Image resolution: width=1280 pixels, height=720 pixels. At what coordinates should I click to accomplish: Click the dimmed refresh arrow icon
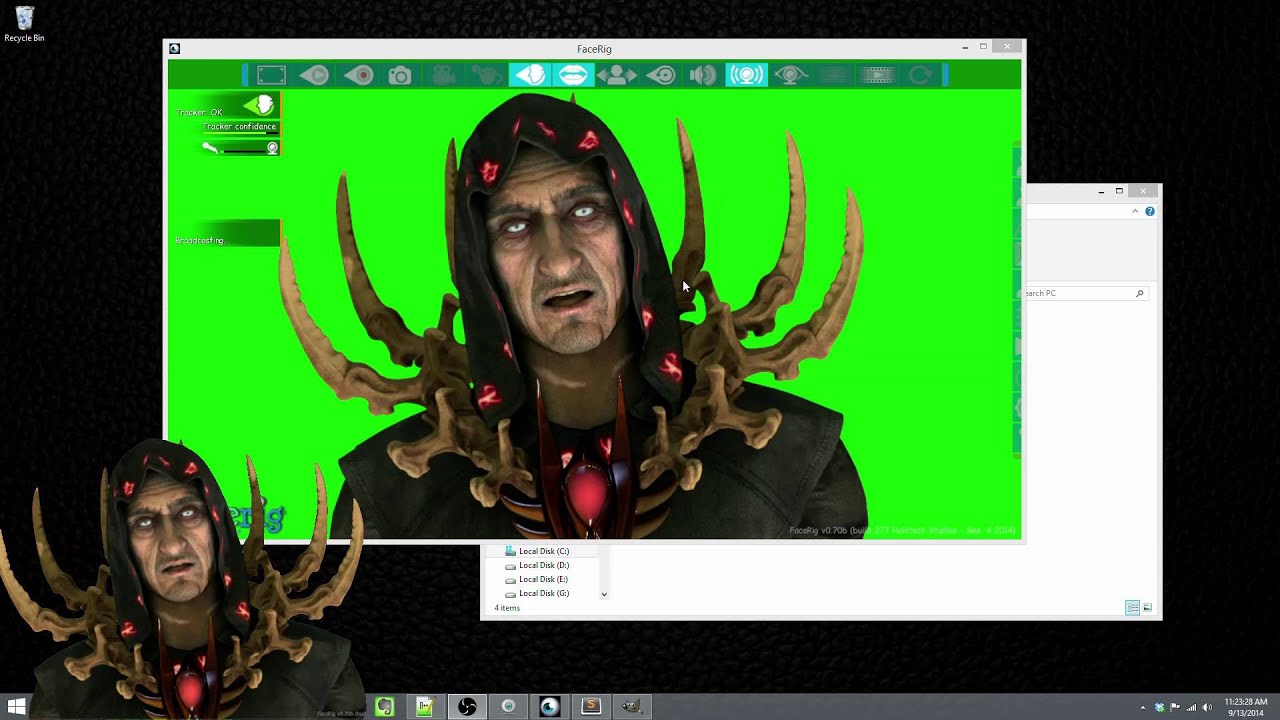920,75
